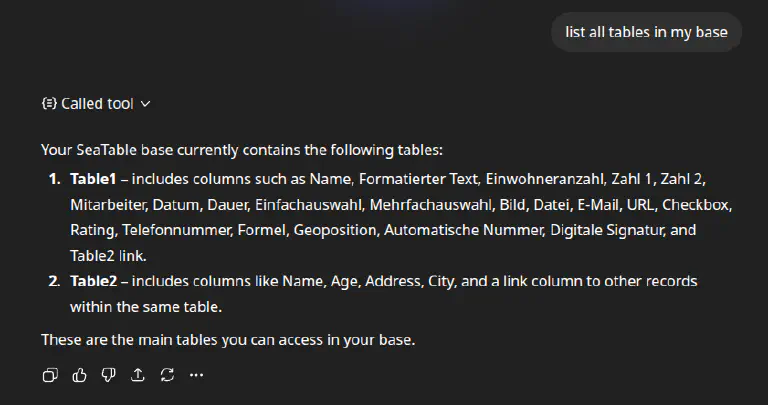Click the tool icon beside Called tool

[49, 103]
